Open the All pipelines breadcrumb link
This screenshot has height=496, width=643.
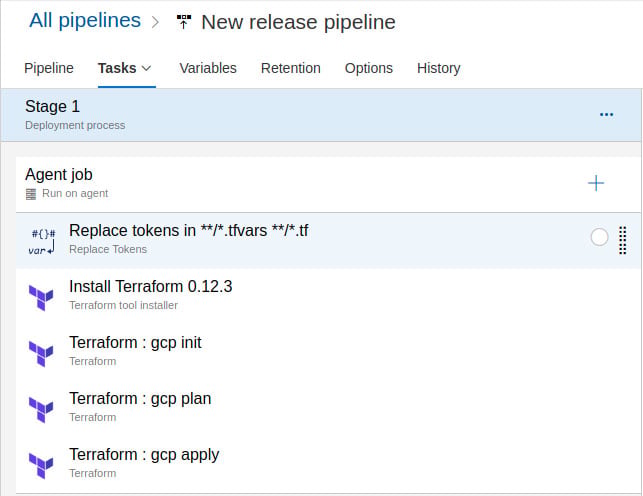[x=85, y=20]
